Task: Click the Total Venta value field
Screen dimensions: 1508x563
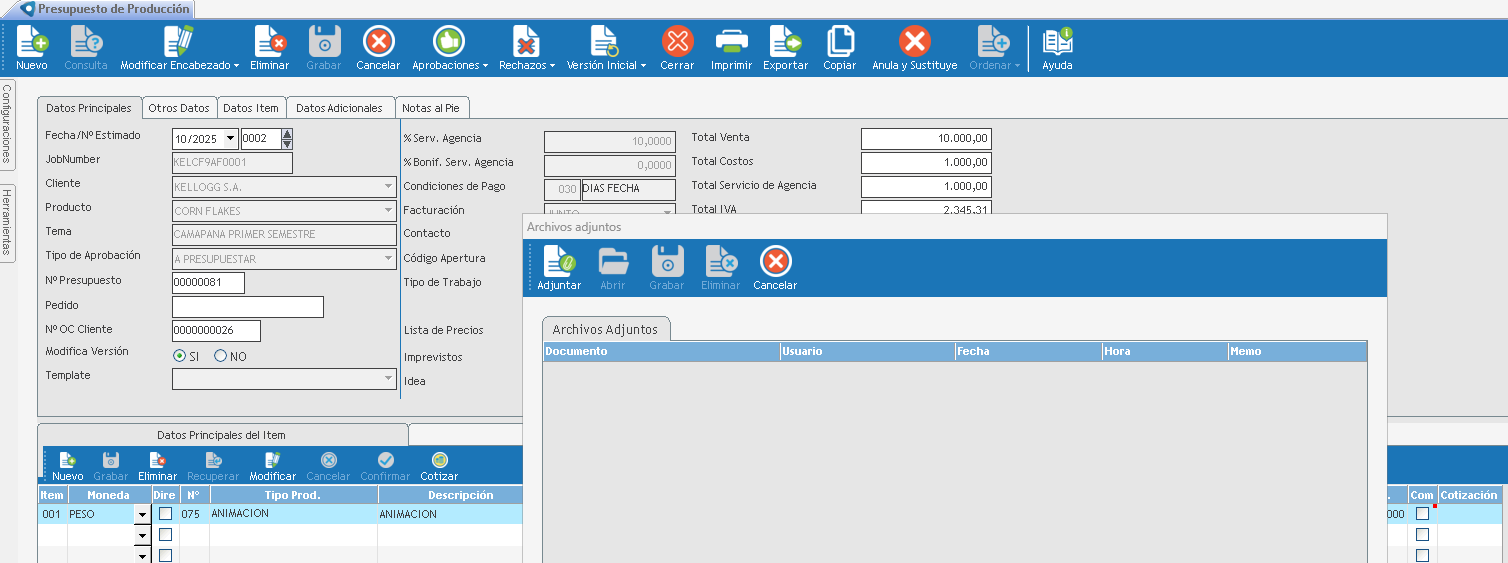Action: coord(926,139)
